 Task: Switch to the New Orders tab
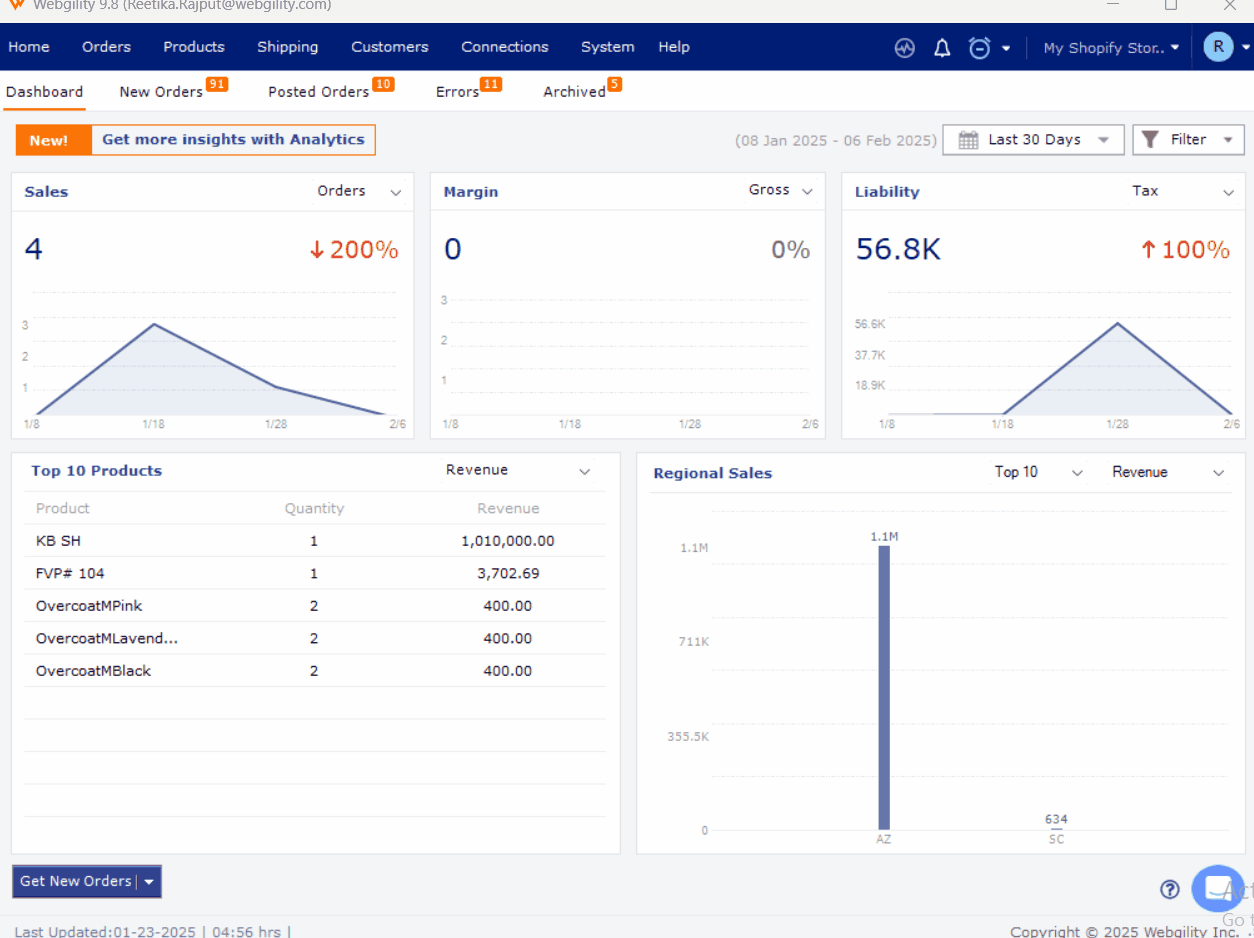(x=161, y=92)
